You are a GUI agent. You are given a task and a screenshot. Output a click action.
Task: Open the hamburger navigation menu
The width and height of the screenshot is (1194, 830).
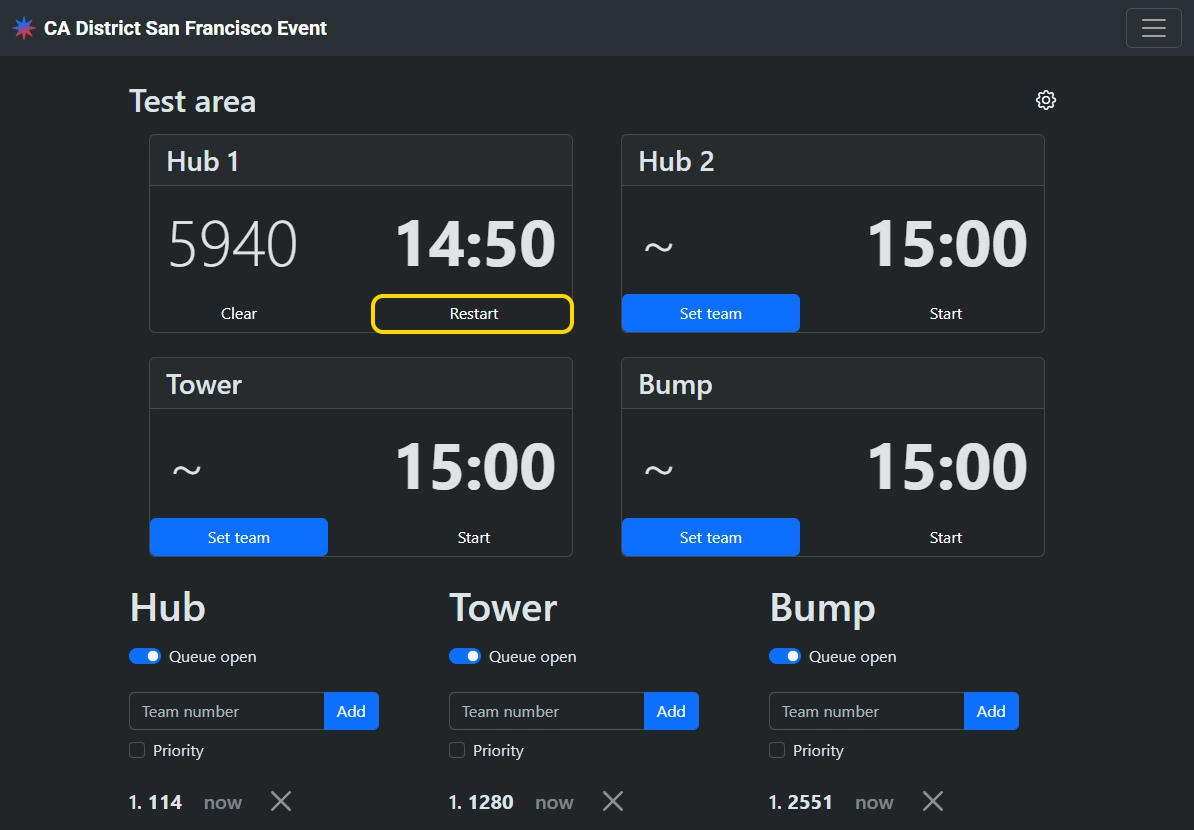point(1153,28)
